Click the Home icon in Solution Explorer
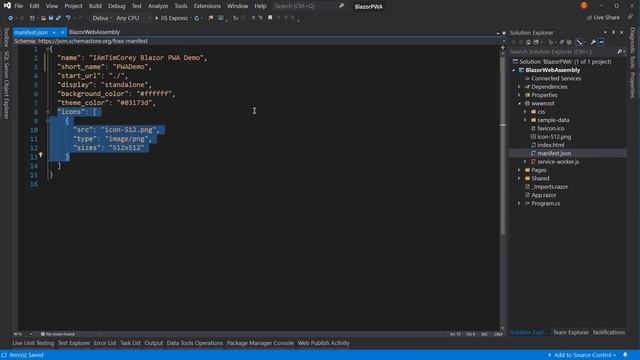This screenshot has height=360, width=640. pyautogui.click(x=528, y=42)
